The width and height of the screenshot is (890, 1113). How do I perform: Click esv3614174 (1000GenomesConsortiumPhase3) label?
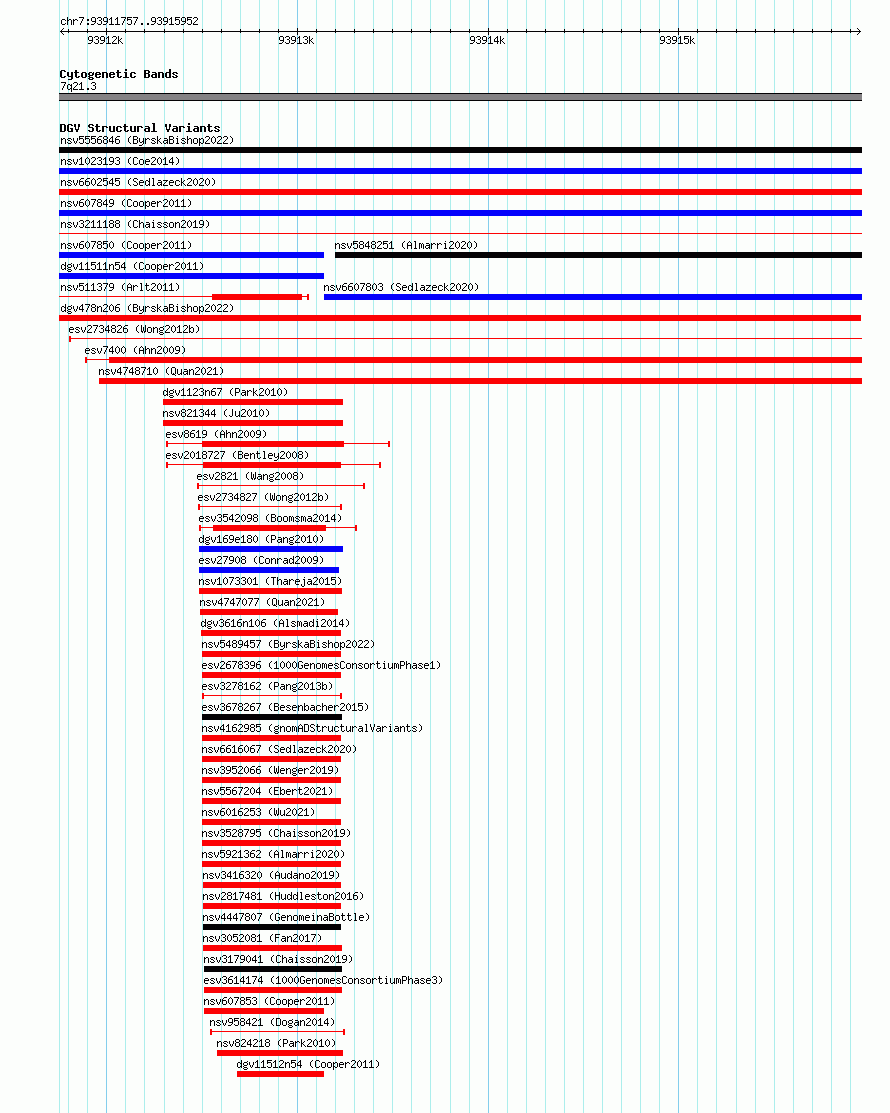(x=323, y=980)
